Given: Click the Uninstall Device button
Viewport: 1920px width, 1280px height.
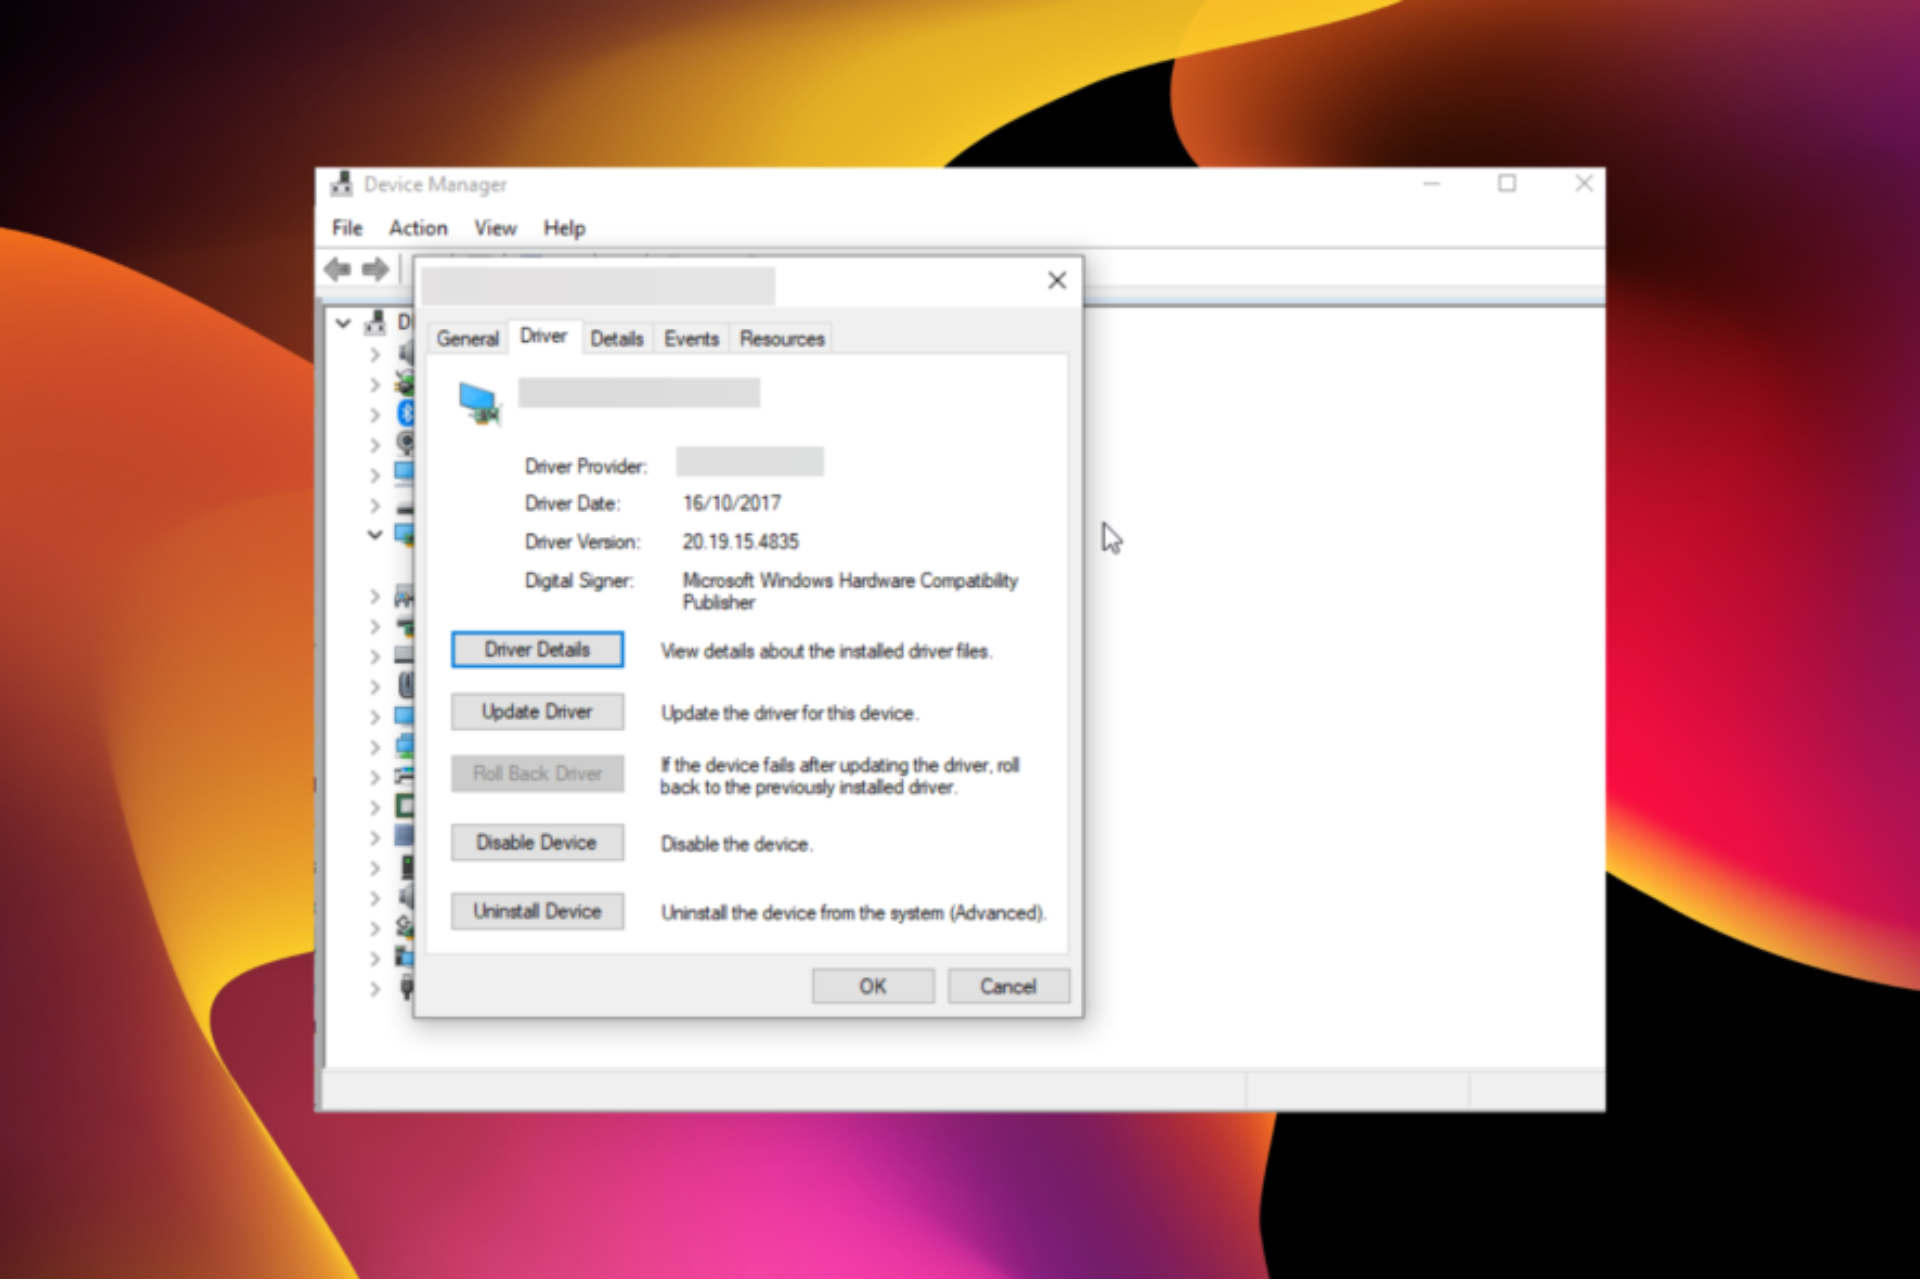Looking at the screenshot, I should [x=537, y=911].
